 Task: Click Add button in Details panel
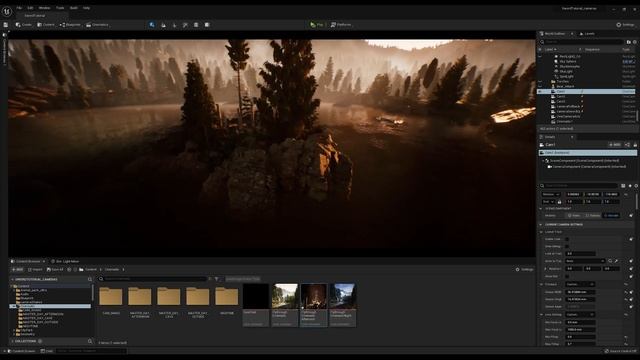pos(615,145)
